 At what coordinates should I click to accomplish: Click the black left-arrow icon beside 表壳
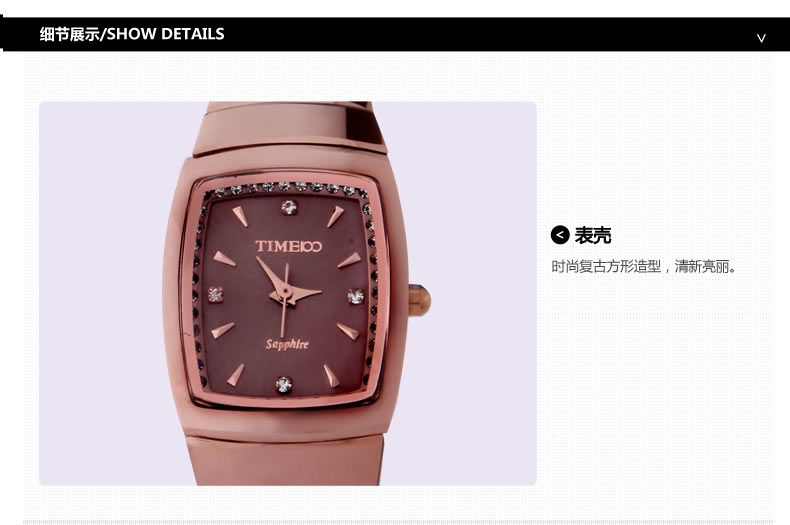560,235
